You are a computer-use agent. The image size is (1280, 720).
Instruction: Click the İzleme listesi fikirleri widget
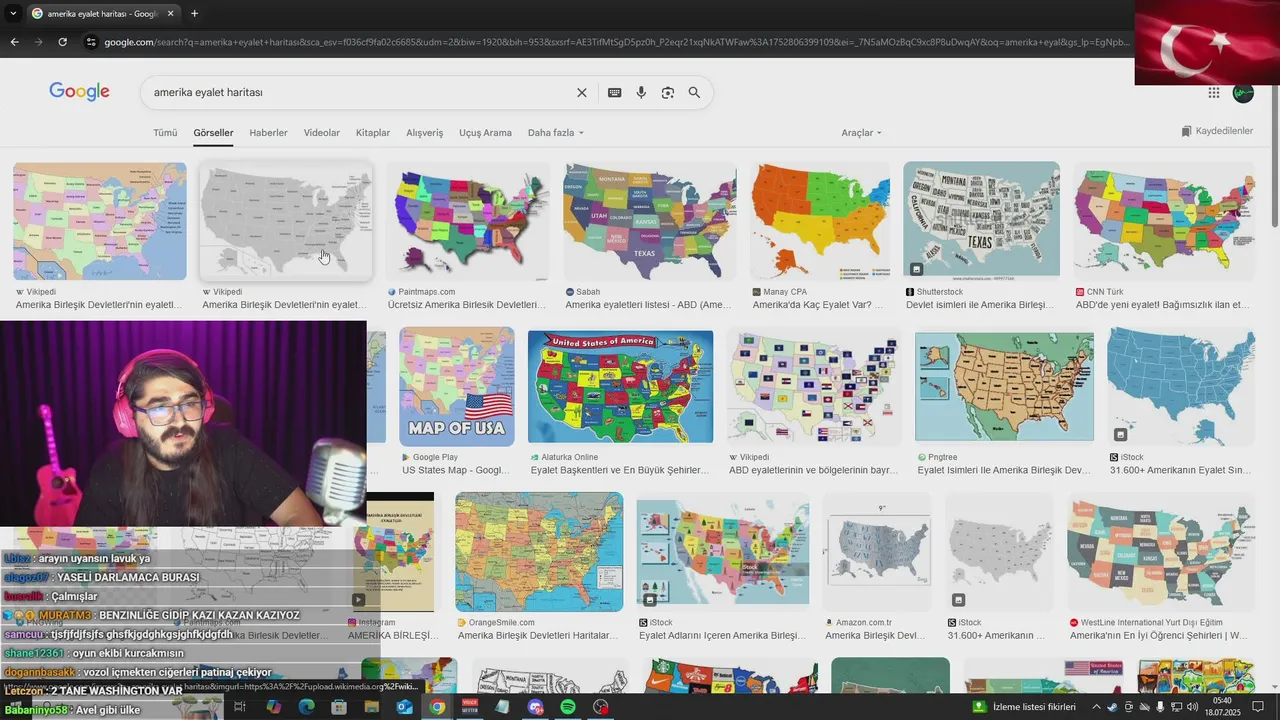1025,707
